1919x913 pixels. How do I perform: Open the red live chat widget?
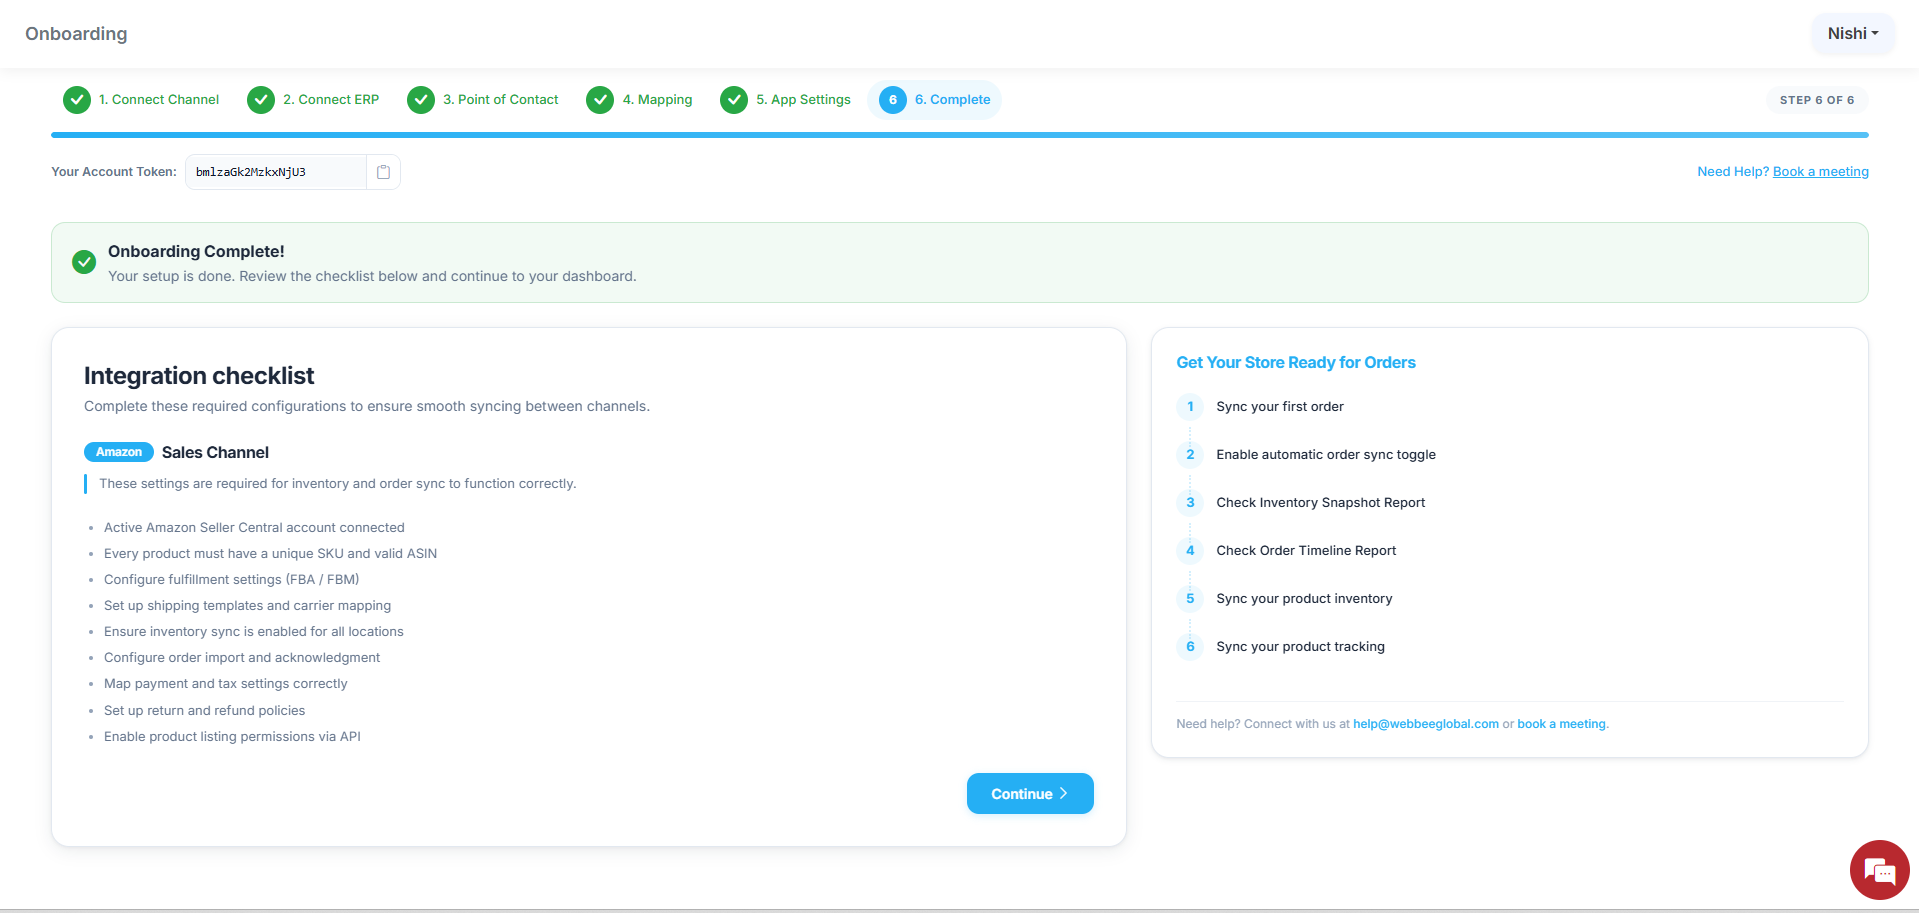click(x=1879, y=870)
